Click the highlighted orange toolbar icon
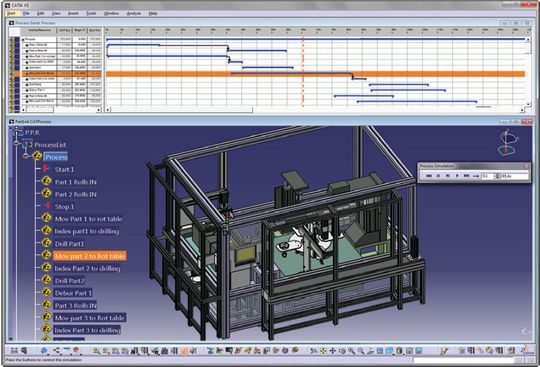Viewport: 540px width, 367px height. (185, 351)
